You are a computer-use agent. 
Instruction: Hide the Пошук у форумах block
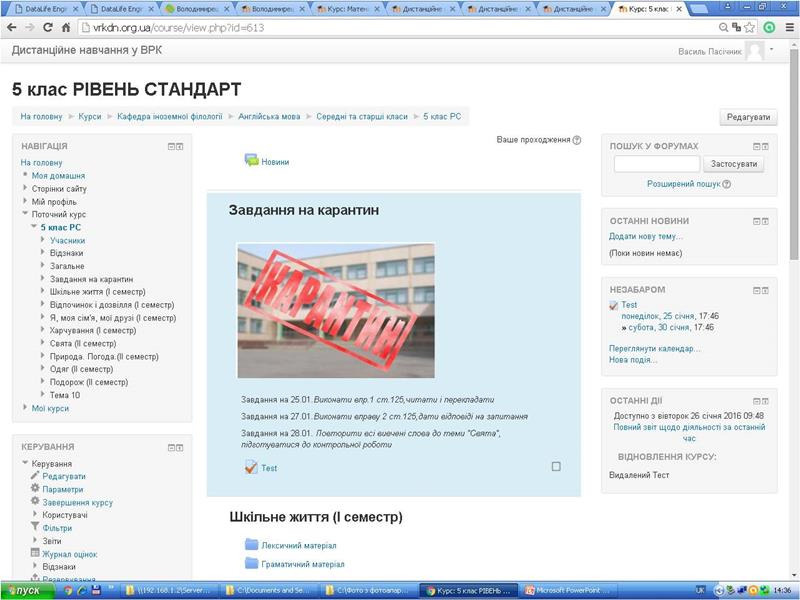(x=757, y=146)
